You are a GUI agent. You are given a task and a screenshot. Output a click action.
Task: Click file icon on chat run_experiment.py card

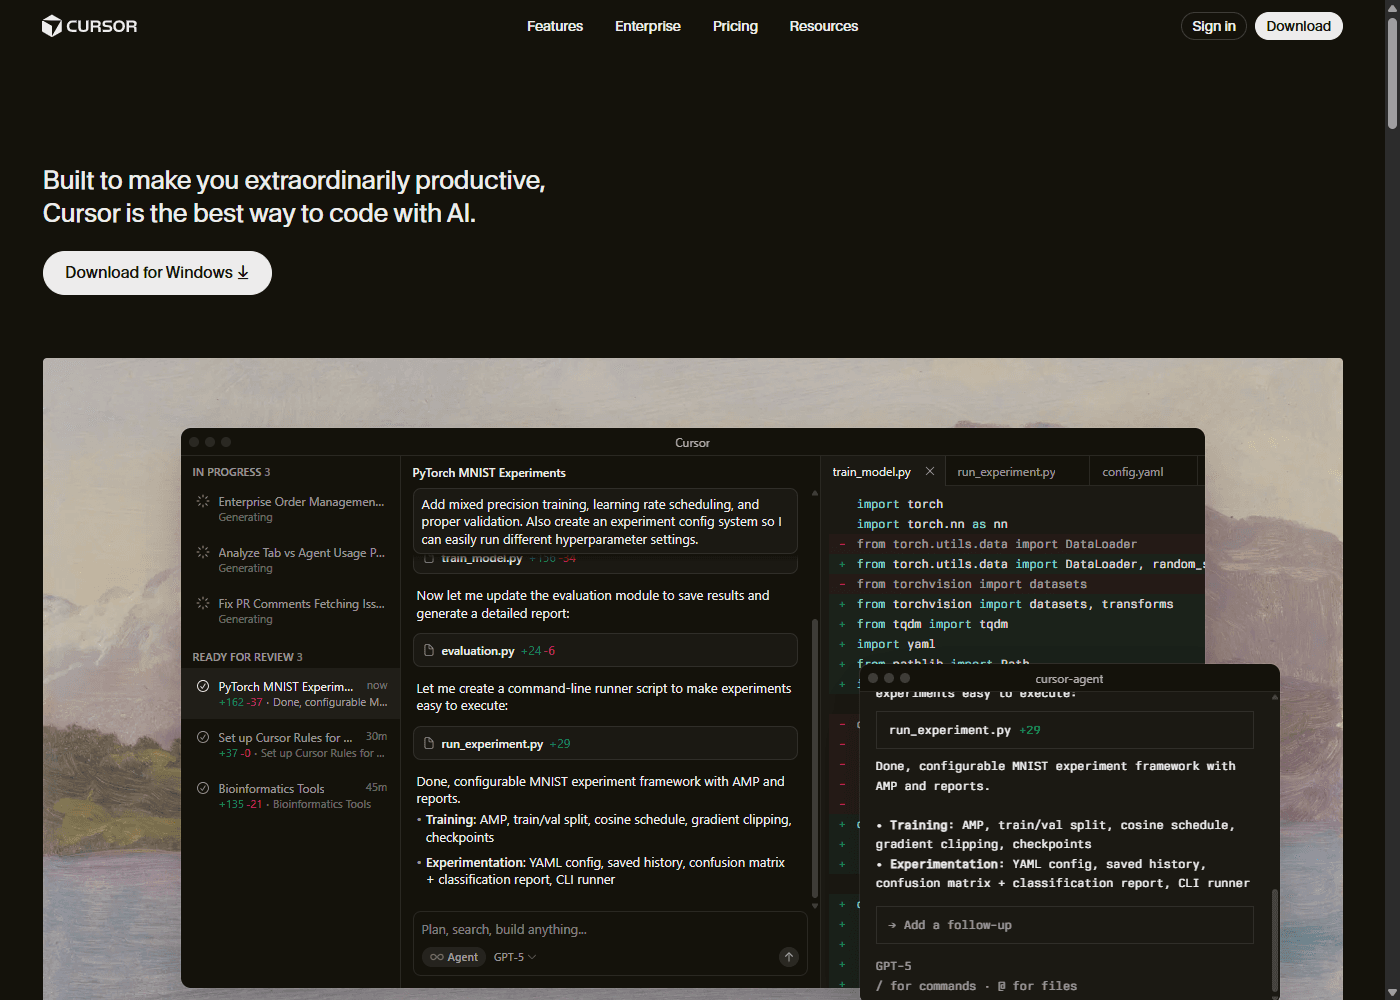429,743
